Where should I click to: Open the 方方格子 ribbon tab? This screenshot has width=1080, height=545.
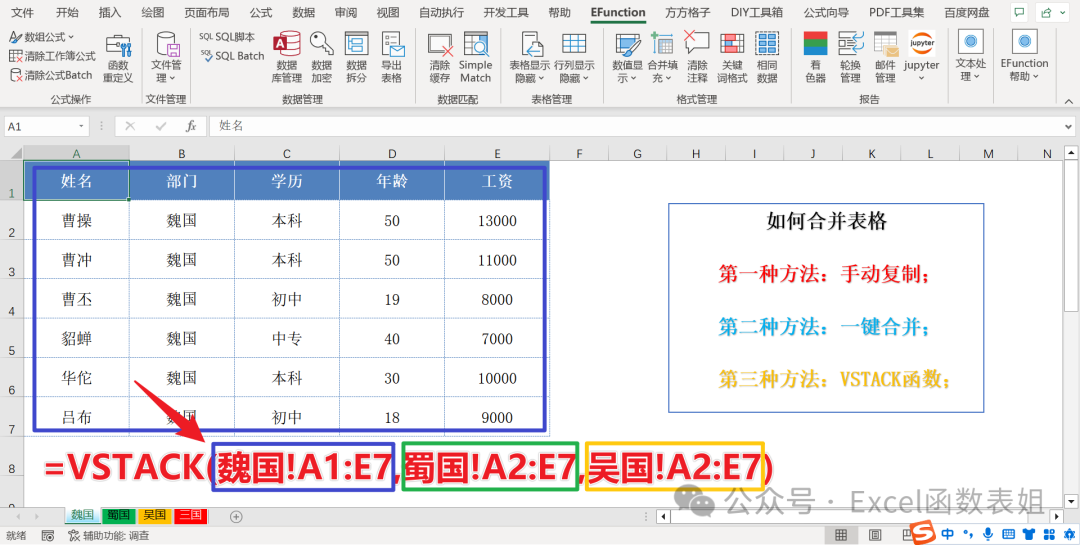[x=687, y=12]
